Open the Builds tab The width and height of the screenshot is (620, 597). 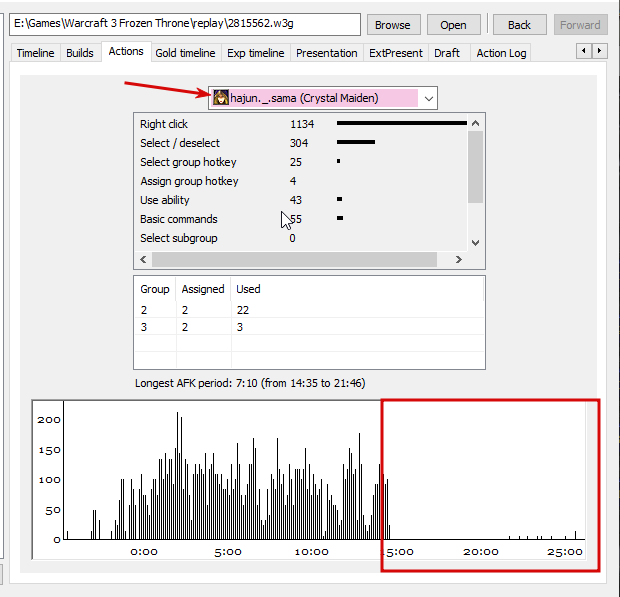[80, 53]
